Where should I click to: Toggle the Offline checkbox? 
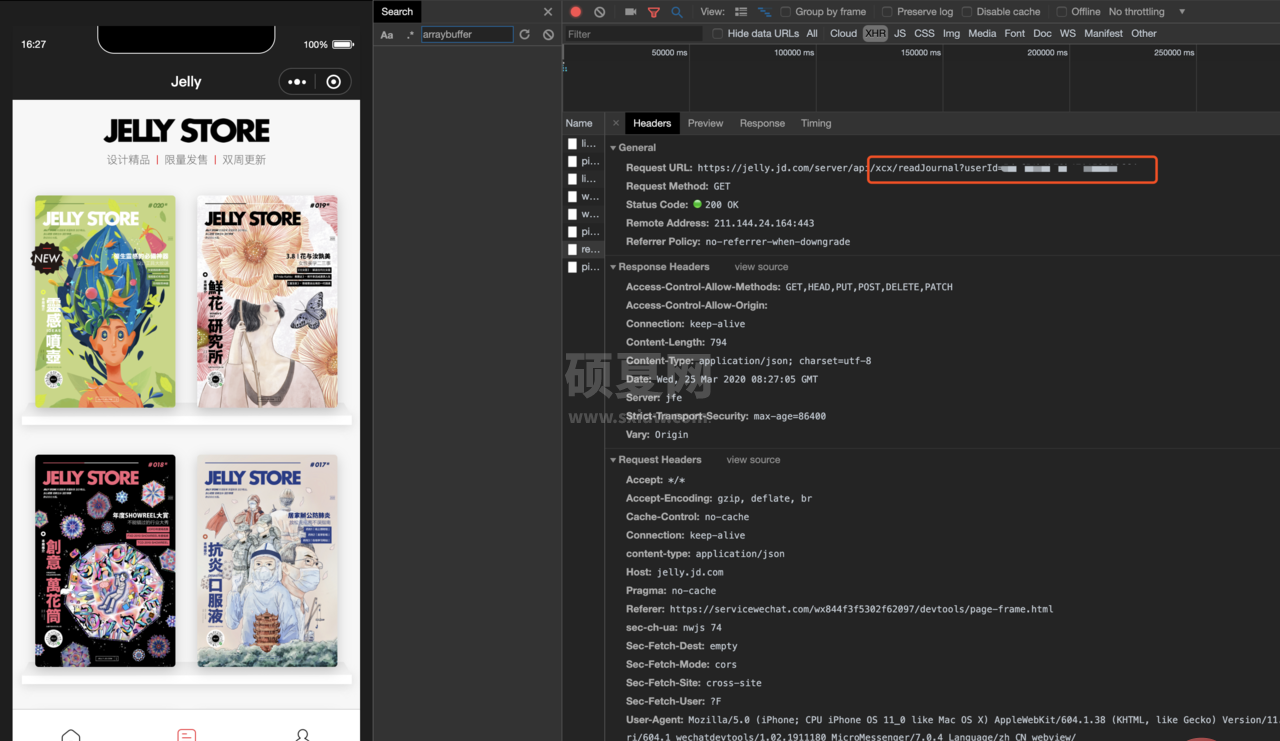[x=1062, y=12]
